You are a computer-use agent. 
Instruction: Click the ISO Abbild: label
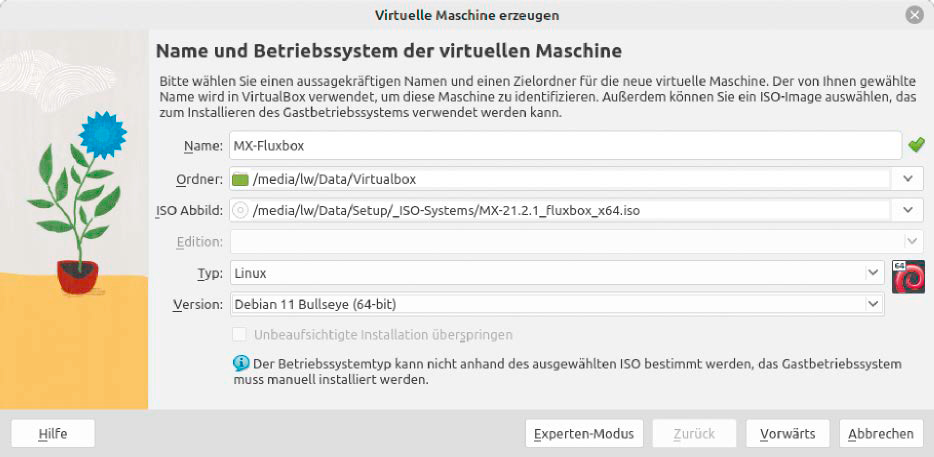pyautogui.click(x=189, y=210)
